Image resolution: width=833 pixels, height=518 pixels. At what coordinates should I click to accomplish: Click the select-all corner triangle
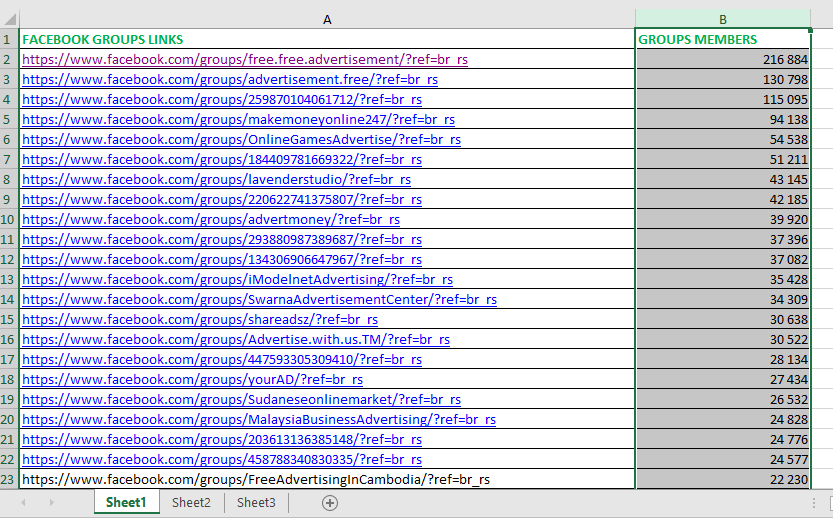[x=11, y=20]
